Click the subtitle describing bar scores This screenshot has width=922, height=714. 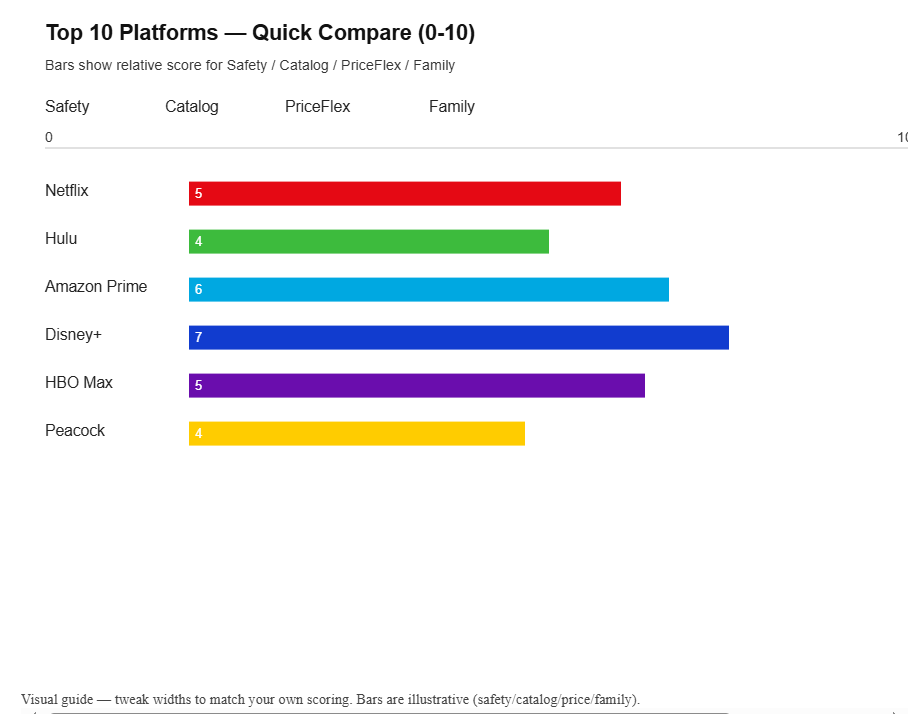point(250,65)
